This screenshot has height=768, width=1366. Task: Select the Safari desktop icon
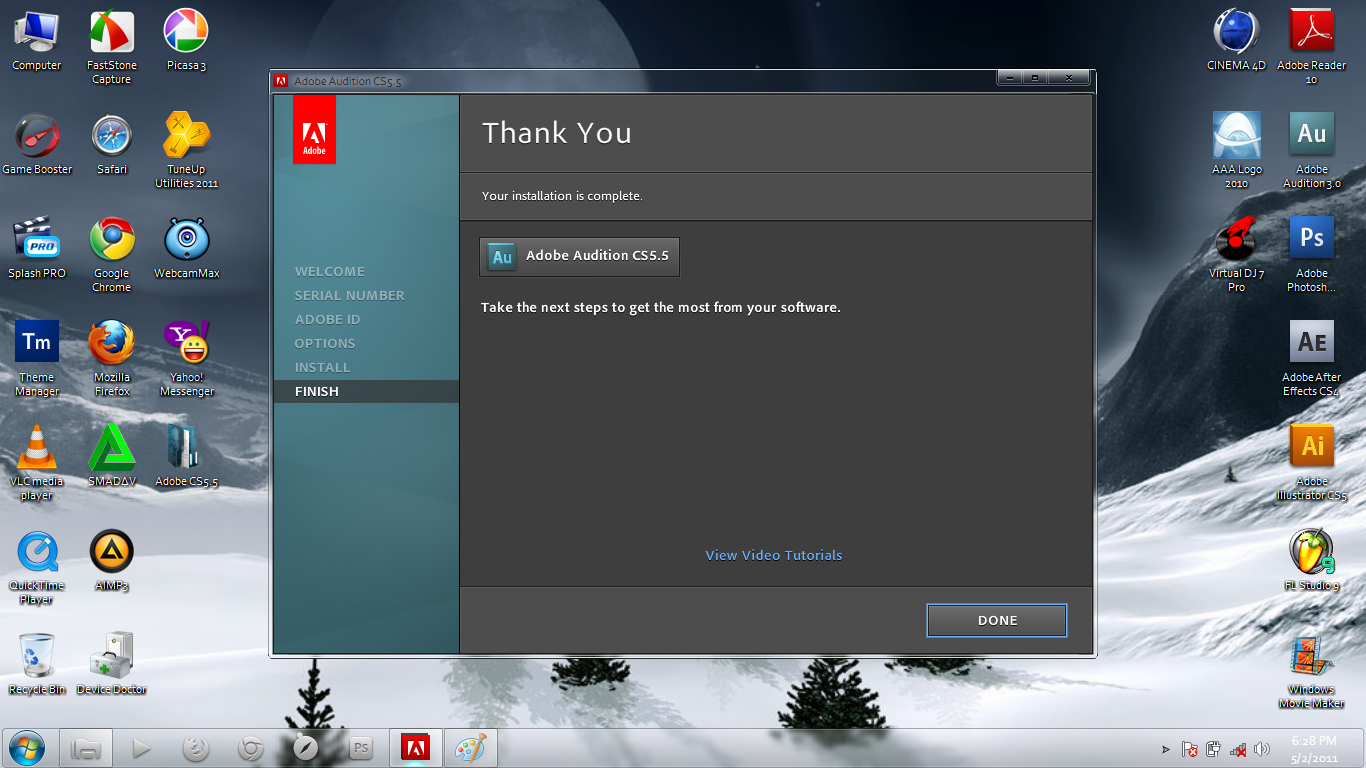point(112,145)
